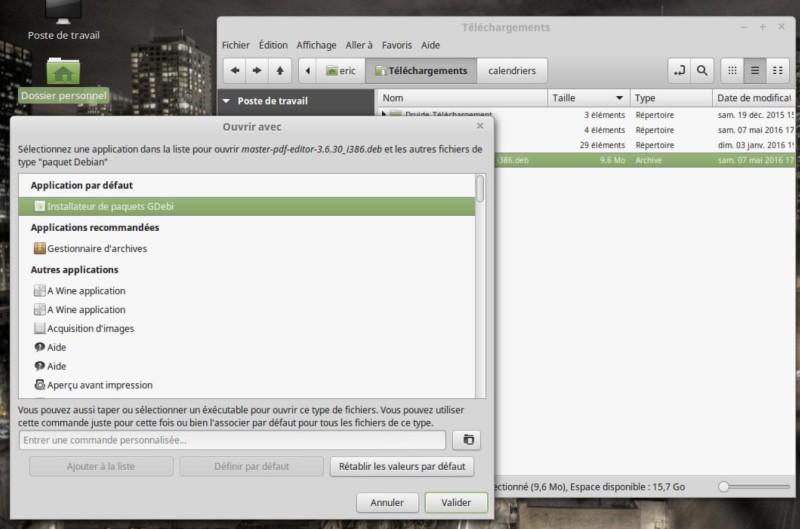This screenshot has height=529, width=800.
Task: Click the Valider button
Action: pyautogui.click(x=455, y=502)
